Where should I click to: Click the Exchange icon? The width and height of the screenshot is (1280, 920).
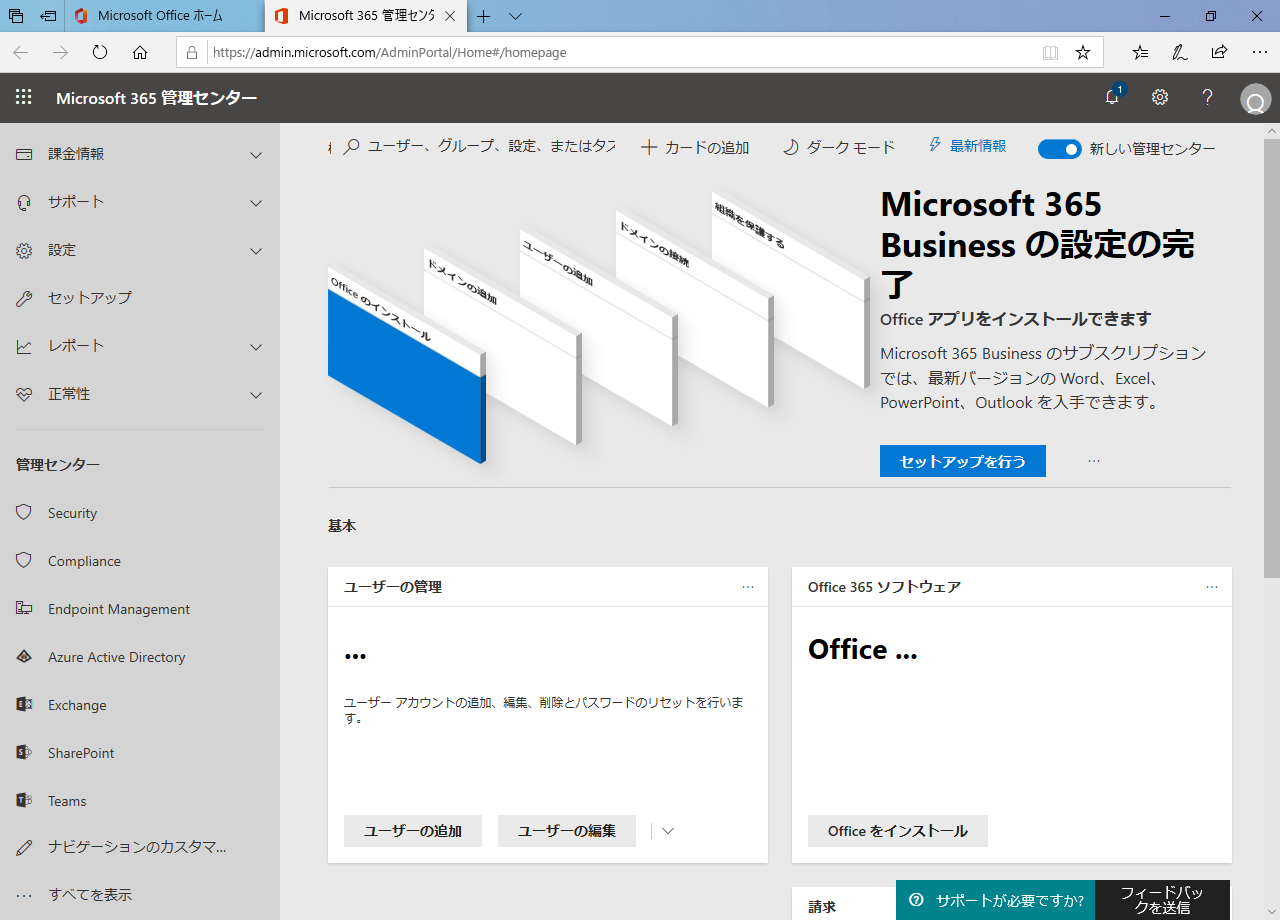[24, 704]
